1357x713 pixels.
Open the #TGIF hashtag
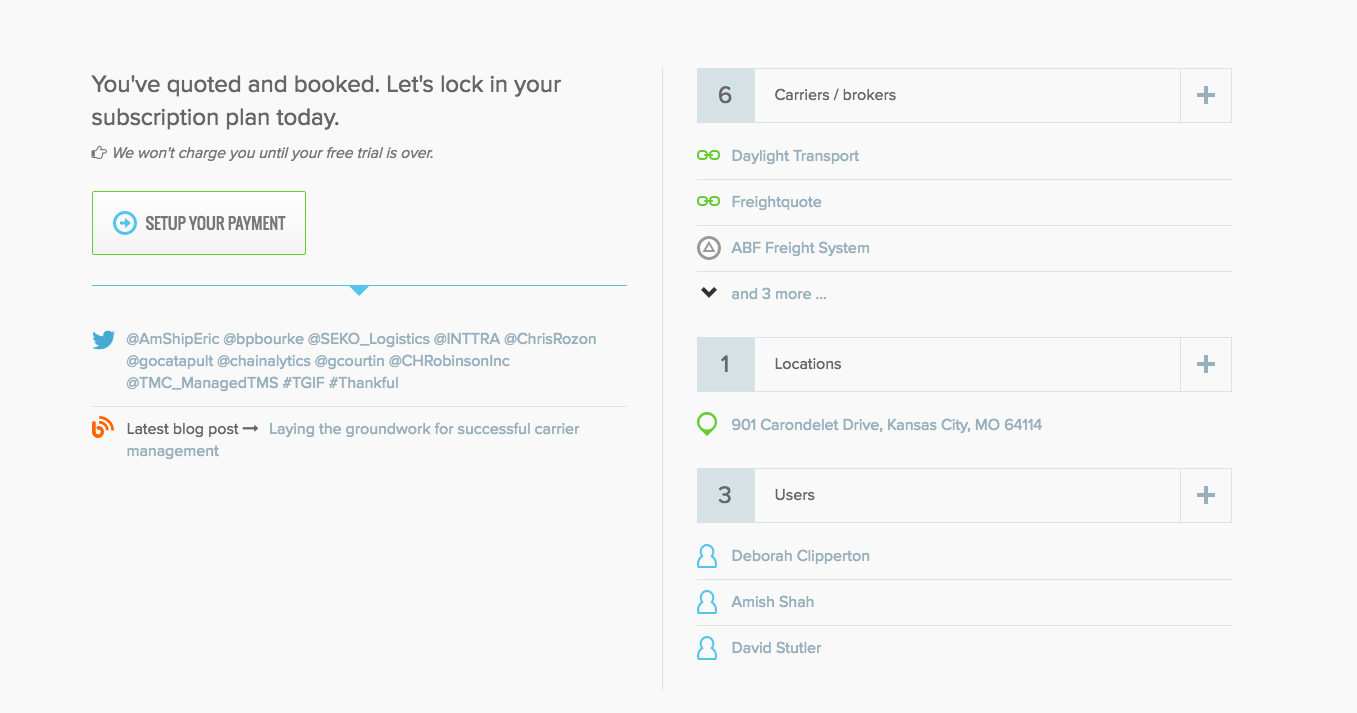click(304, 383)
